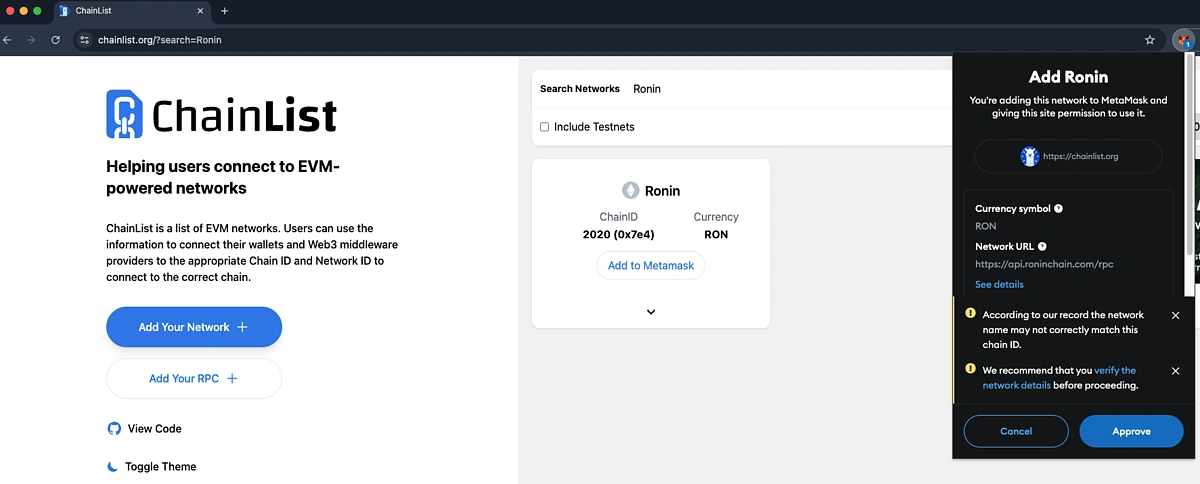Click the Toggle Theme link
1200x484 pixels.
point(152,466)
